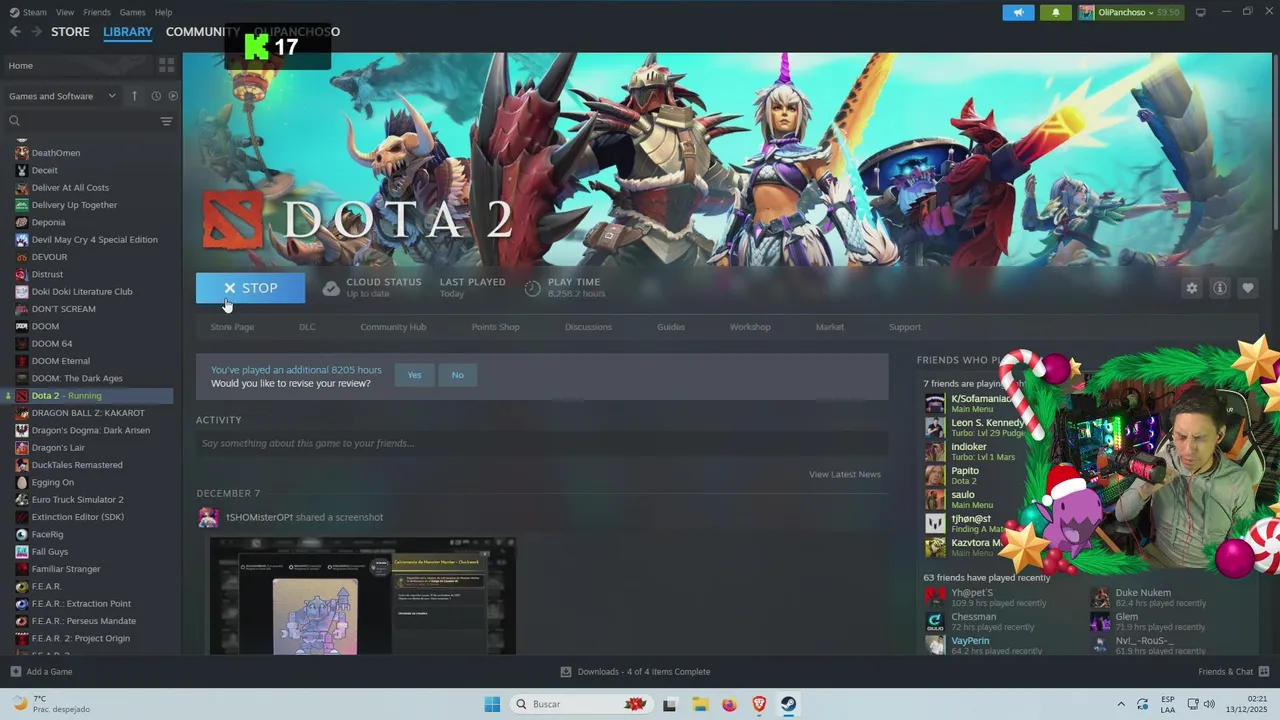Image resolution: width=1280 pixels, height=720 pixels.
Task: Select Doki Doki Literature Club entry
Action: point(82,292)
